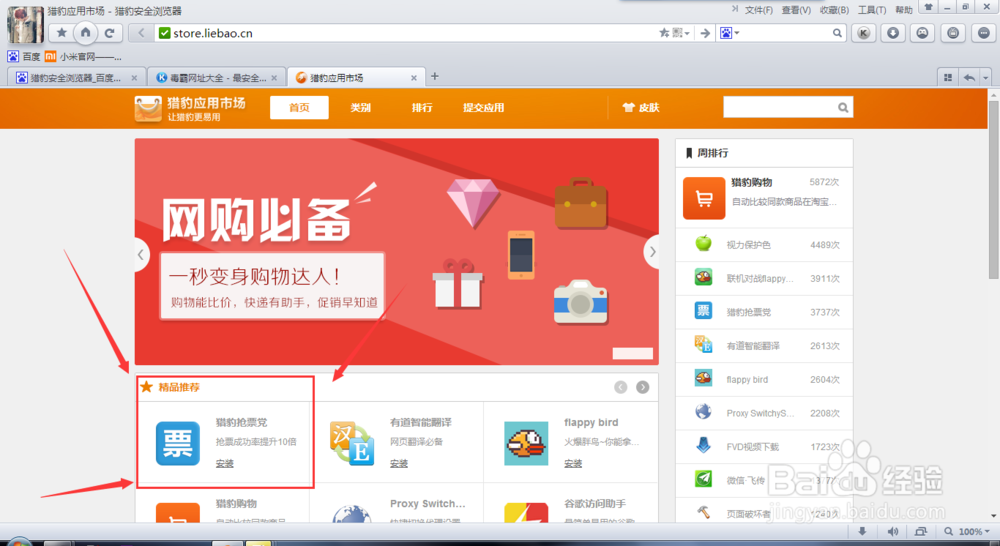1000x546 pixels.
Task: Click the status bar download arrow
Action: click(x=862, y=531)
